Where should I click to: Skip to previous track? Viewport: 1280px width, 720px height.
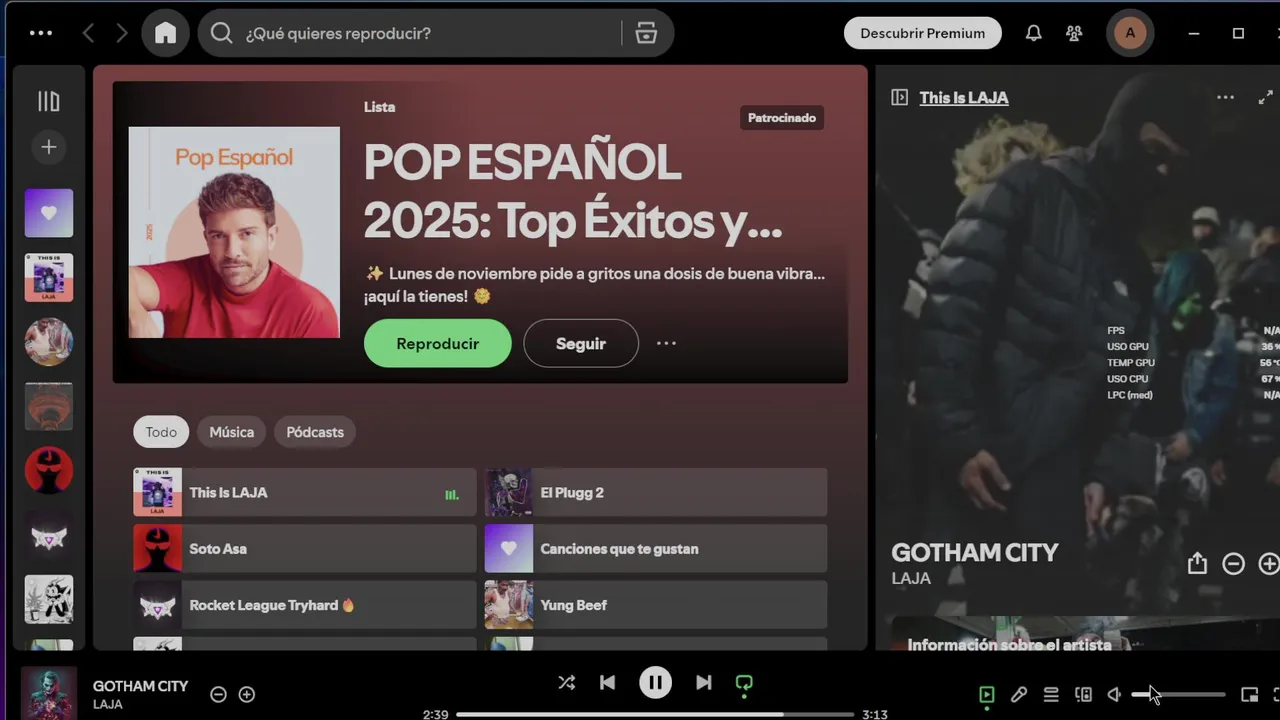point(607,682)
